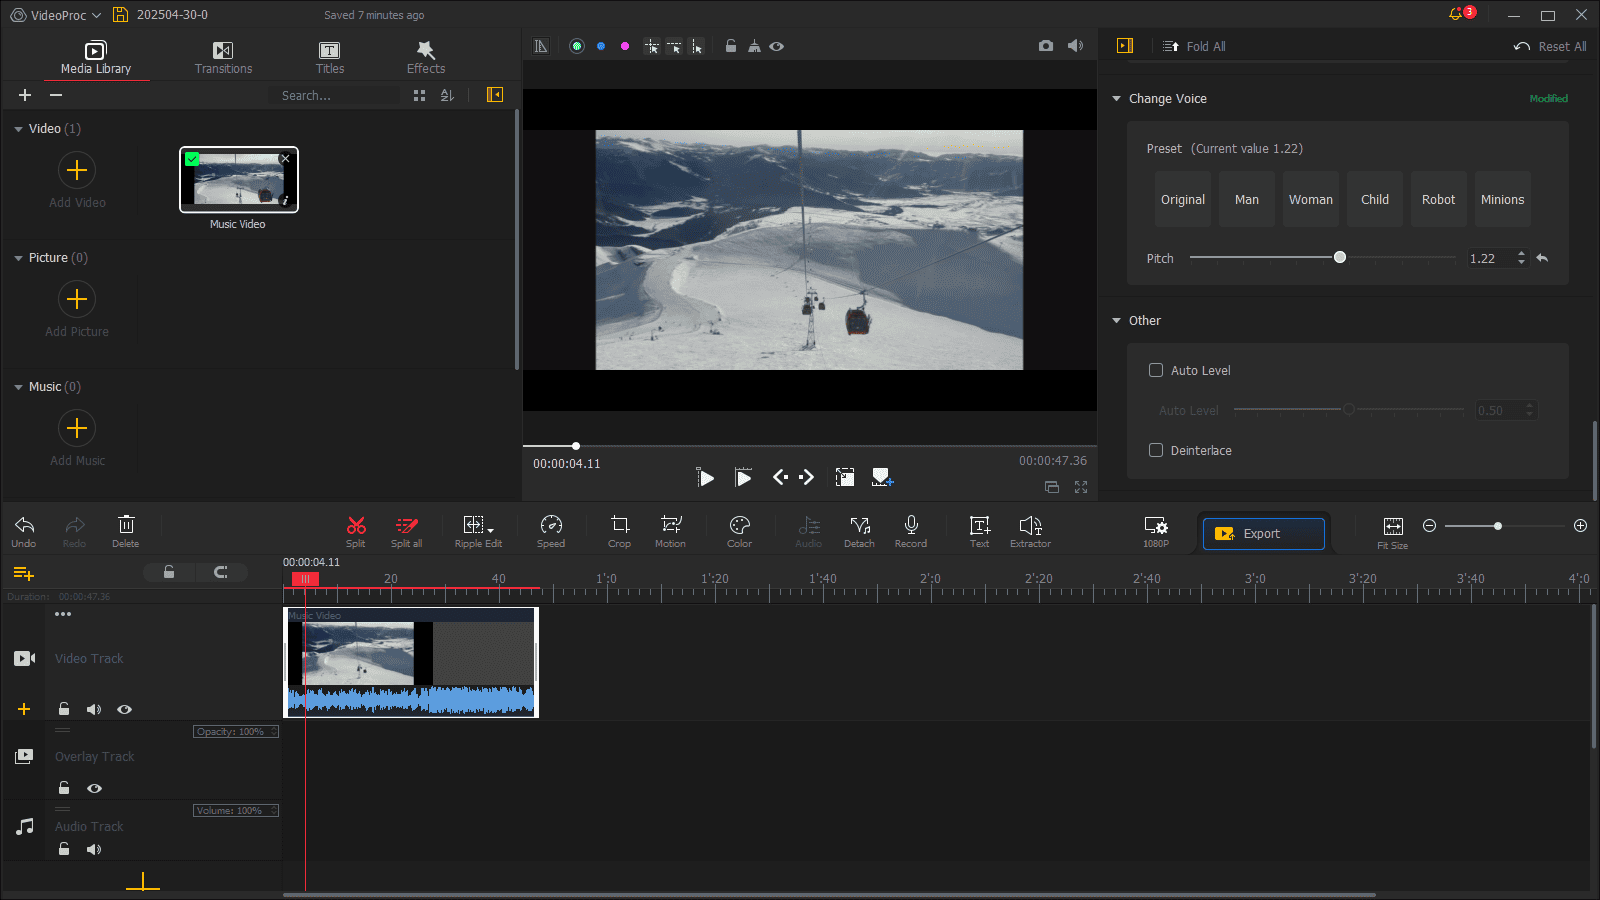Detach audio from the clip

click(860, 531)
